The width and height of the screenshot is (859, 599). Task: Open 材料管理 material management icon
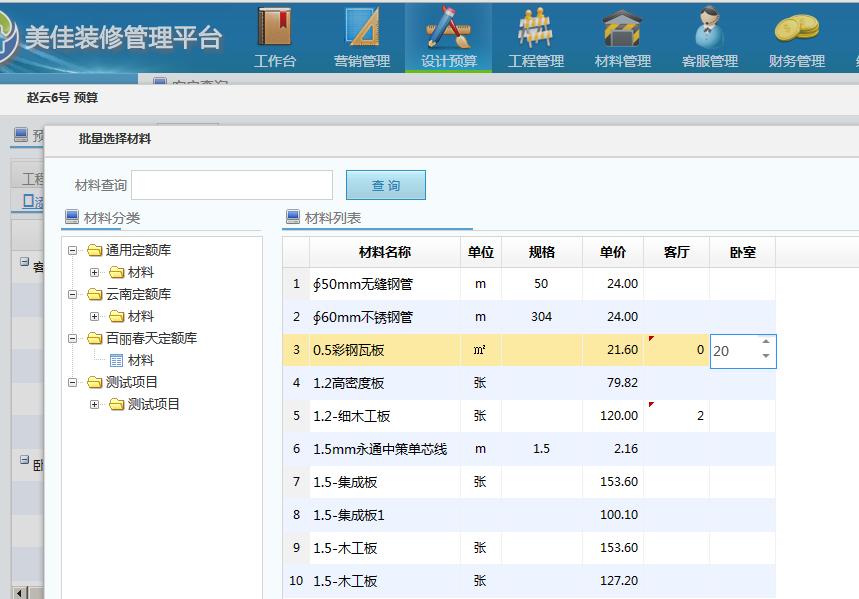pyautogui.click(x=622, y=38)
